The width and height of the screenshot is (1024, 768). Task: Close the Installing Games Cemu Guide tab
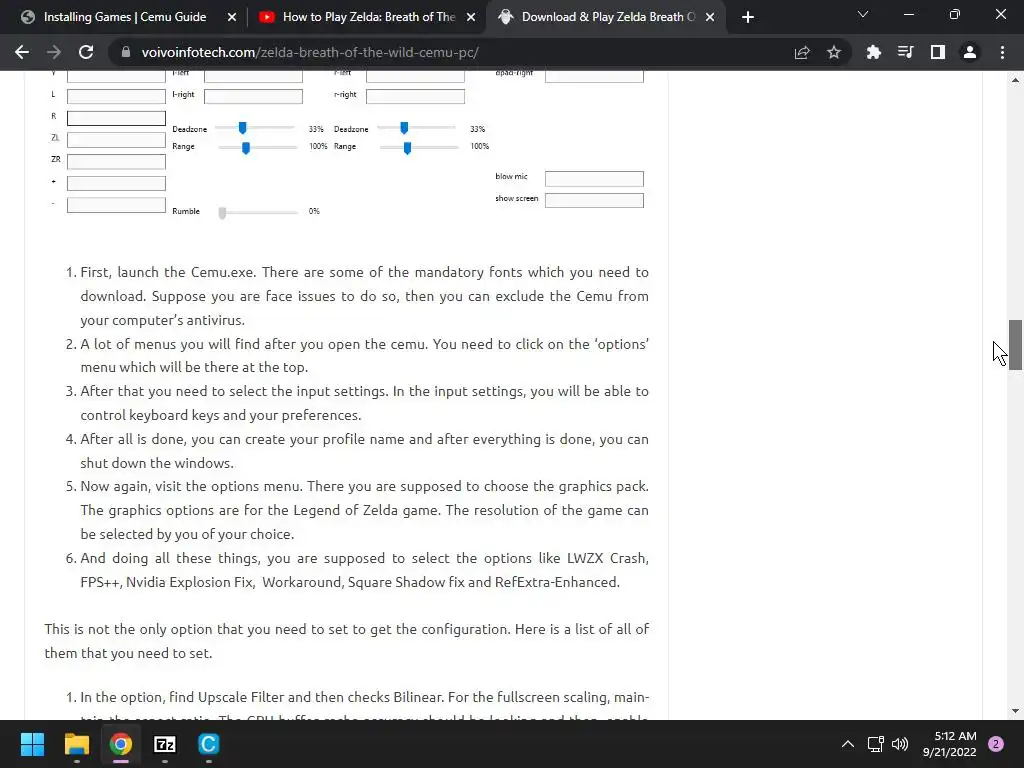232,18
